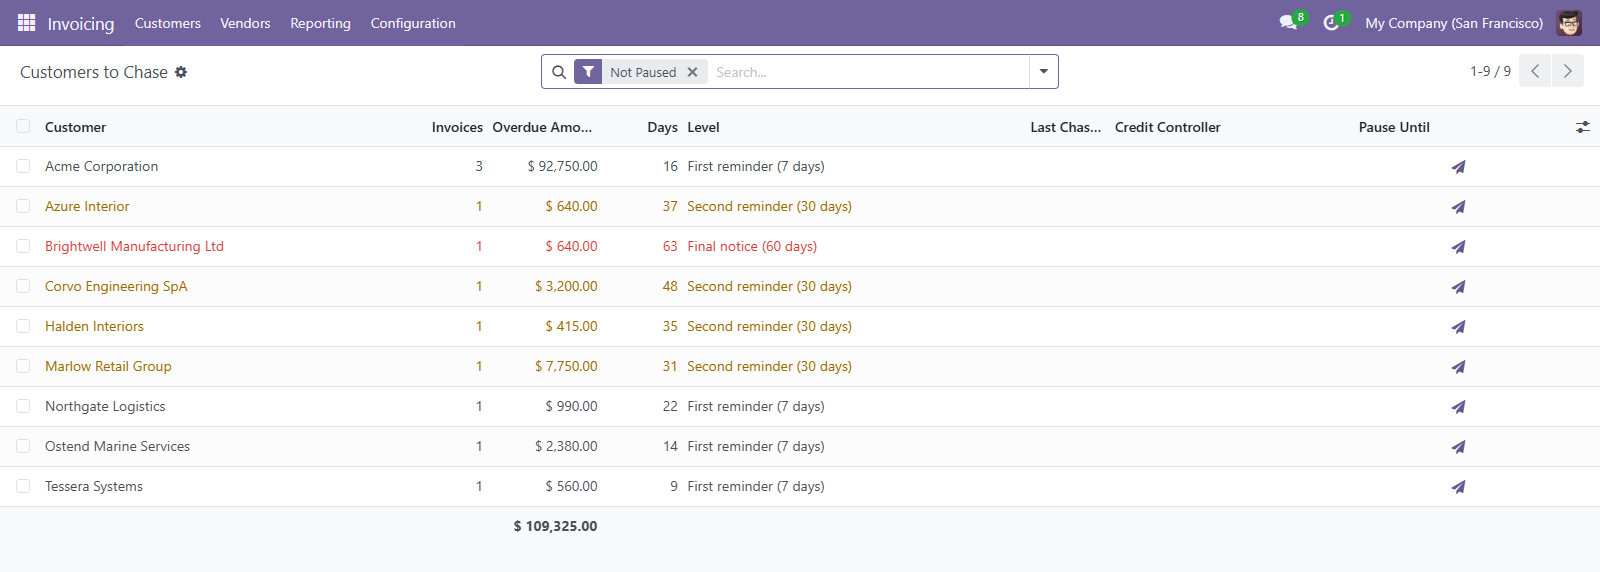1600x572 pixels.
Task: Open the user avatar menu
Action: 1569,23
